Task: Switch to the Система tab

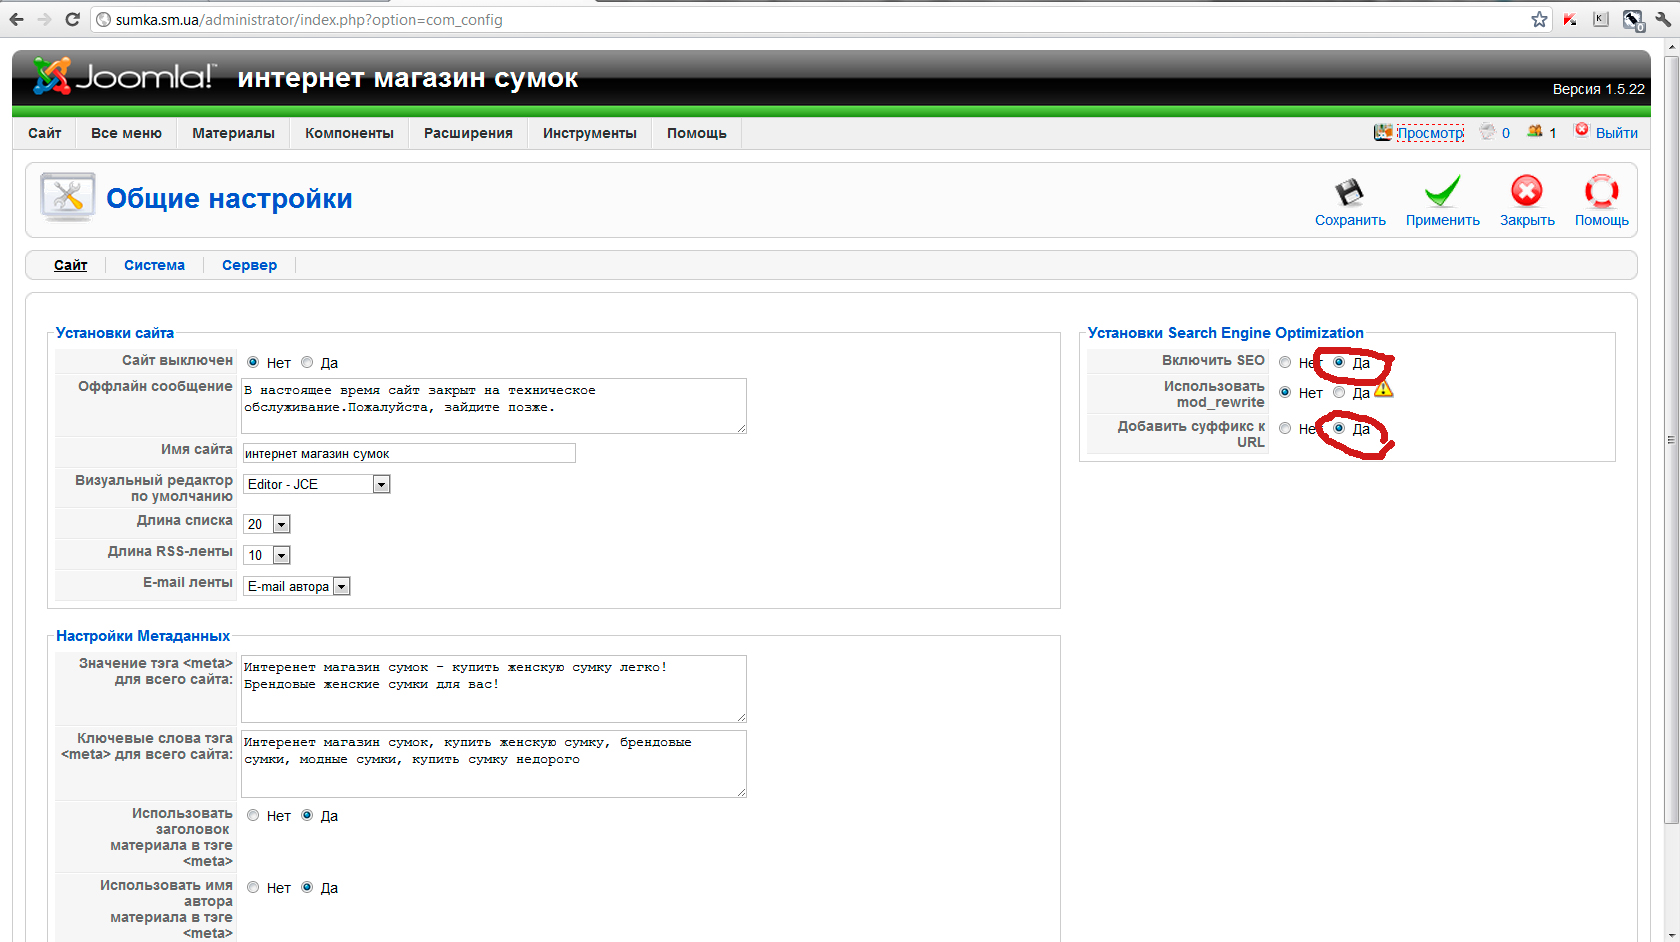Action: [x=154, y=265]
